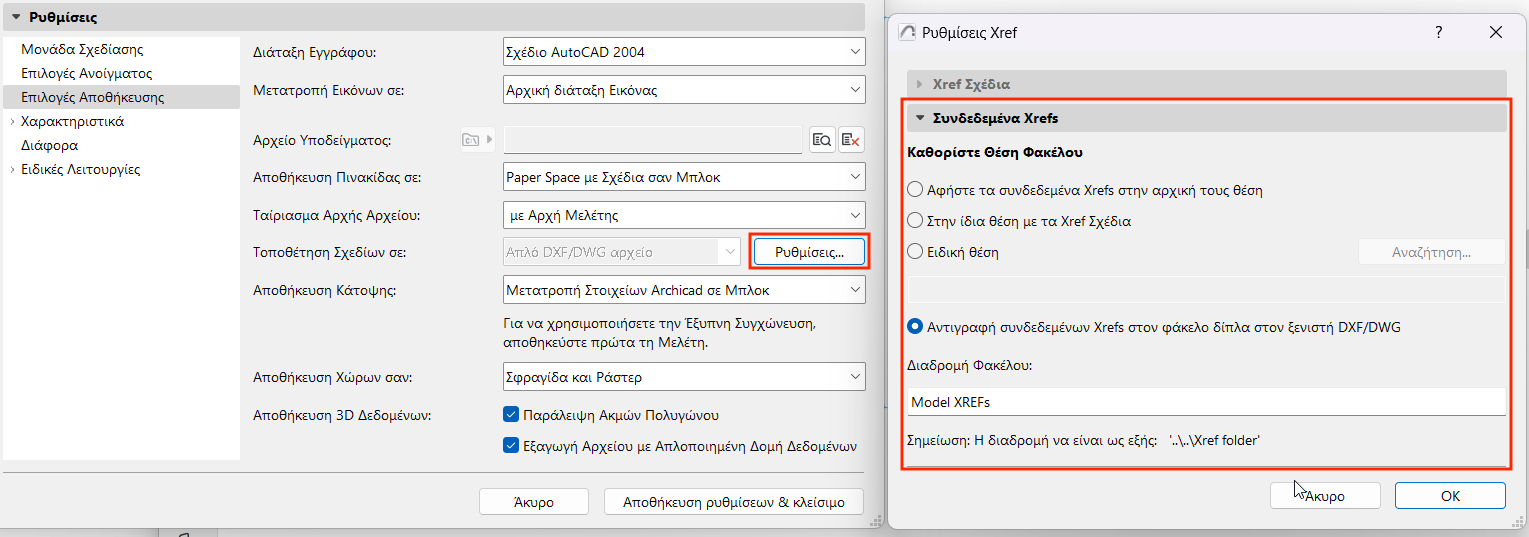1529x537 pixels.
Task: Click the 'Αρχείο Υποδείγματος:' label
Action: tap(322, 140)
